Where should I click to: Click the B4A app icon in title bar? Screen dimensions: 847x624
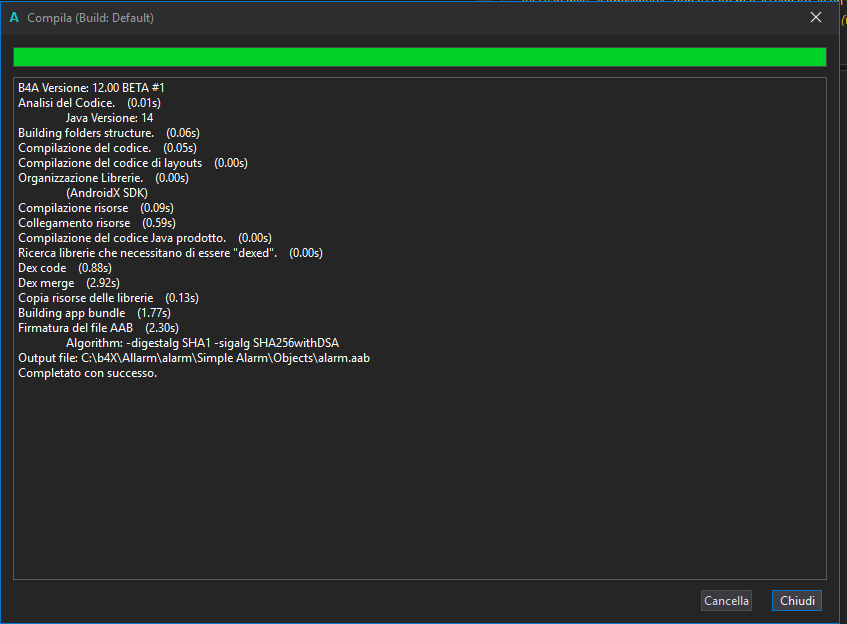14,18
